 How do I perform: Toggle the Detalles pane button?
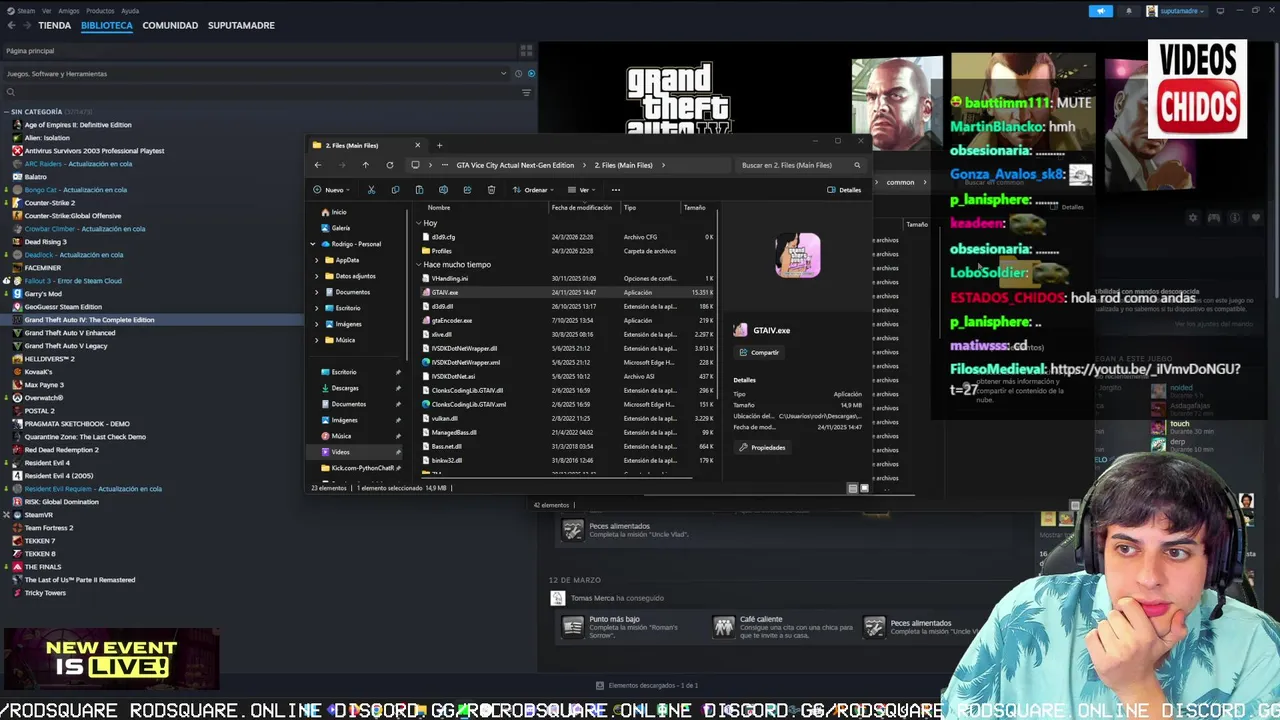point(844,190)
